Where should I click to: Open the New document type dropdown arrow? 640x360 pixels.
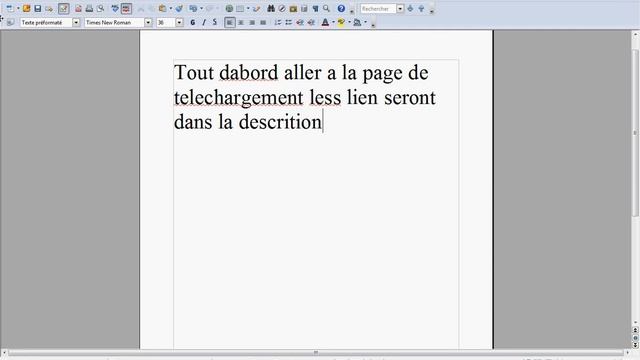(x=18, y=8)
